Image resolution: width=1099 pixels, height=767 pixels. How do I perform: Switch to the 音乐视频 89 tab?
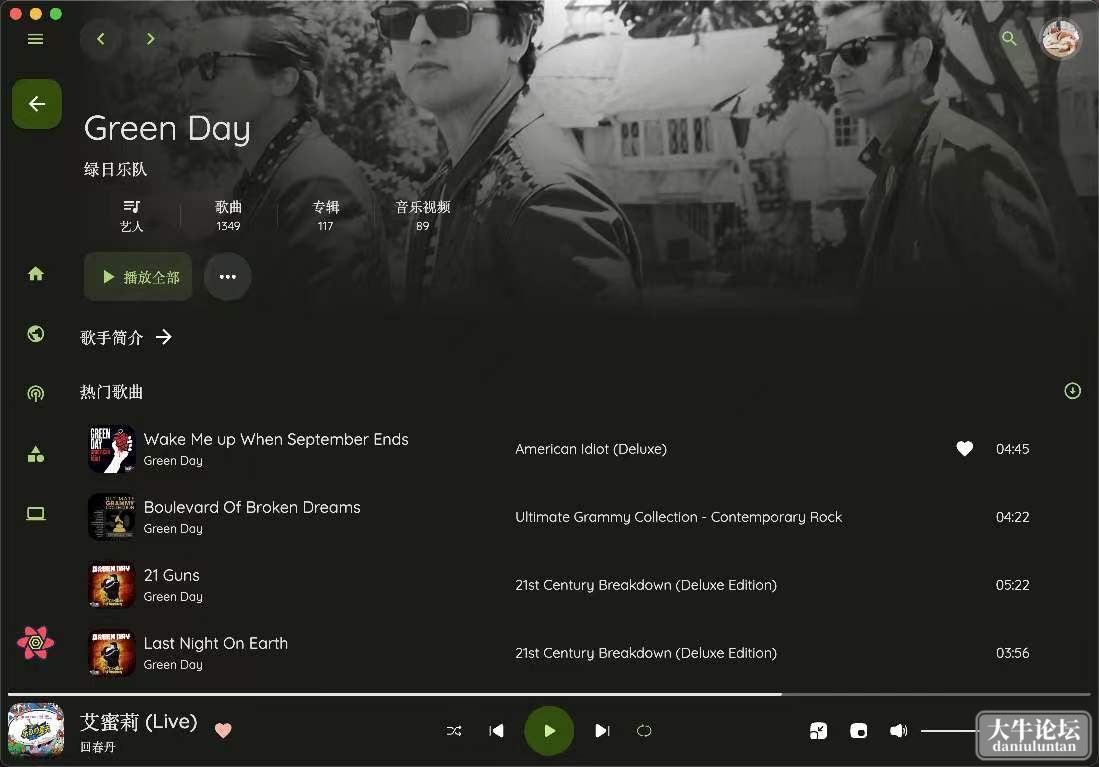tap(422, 215)
